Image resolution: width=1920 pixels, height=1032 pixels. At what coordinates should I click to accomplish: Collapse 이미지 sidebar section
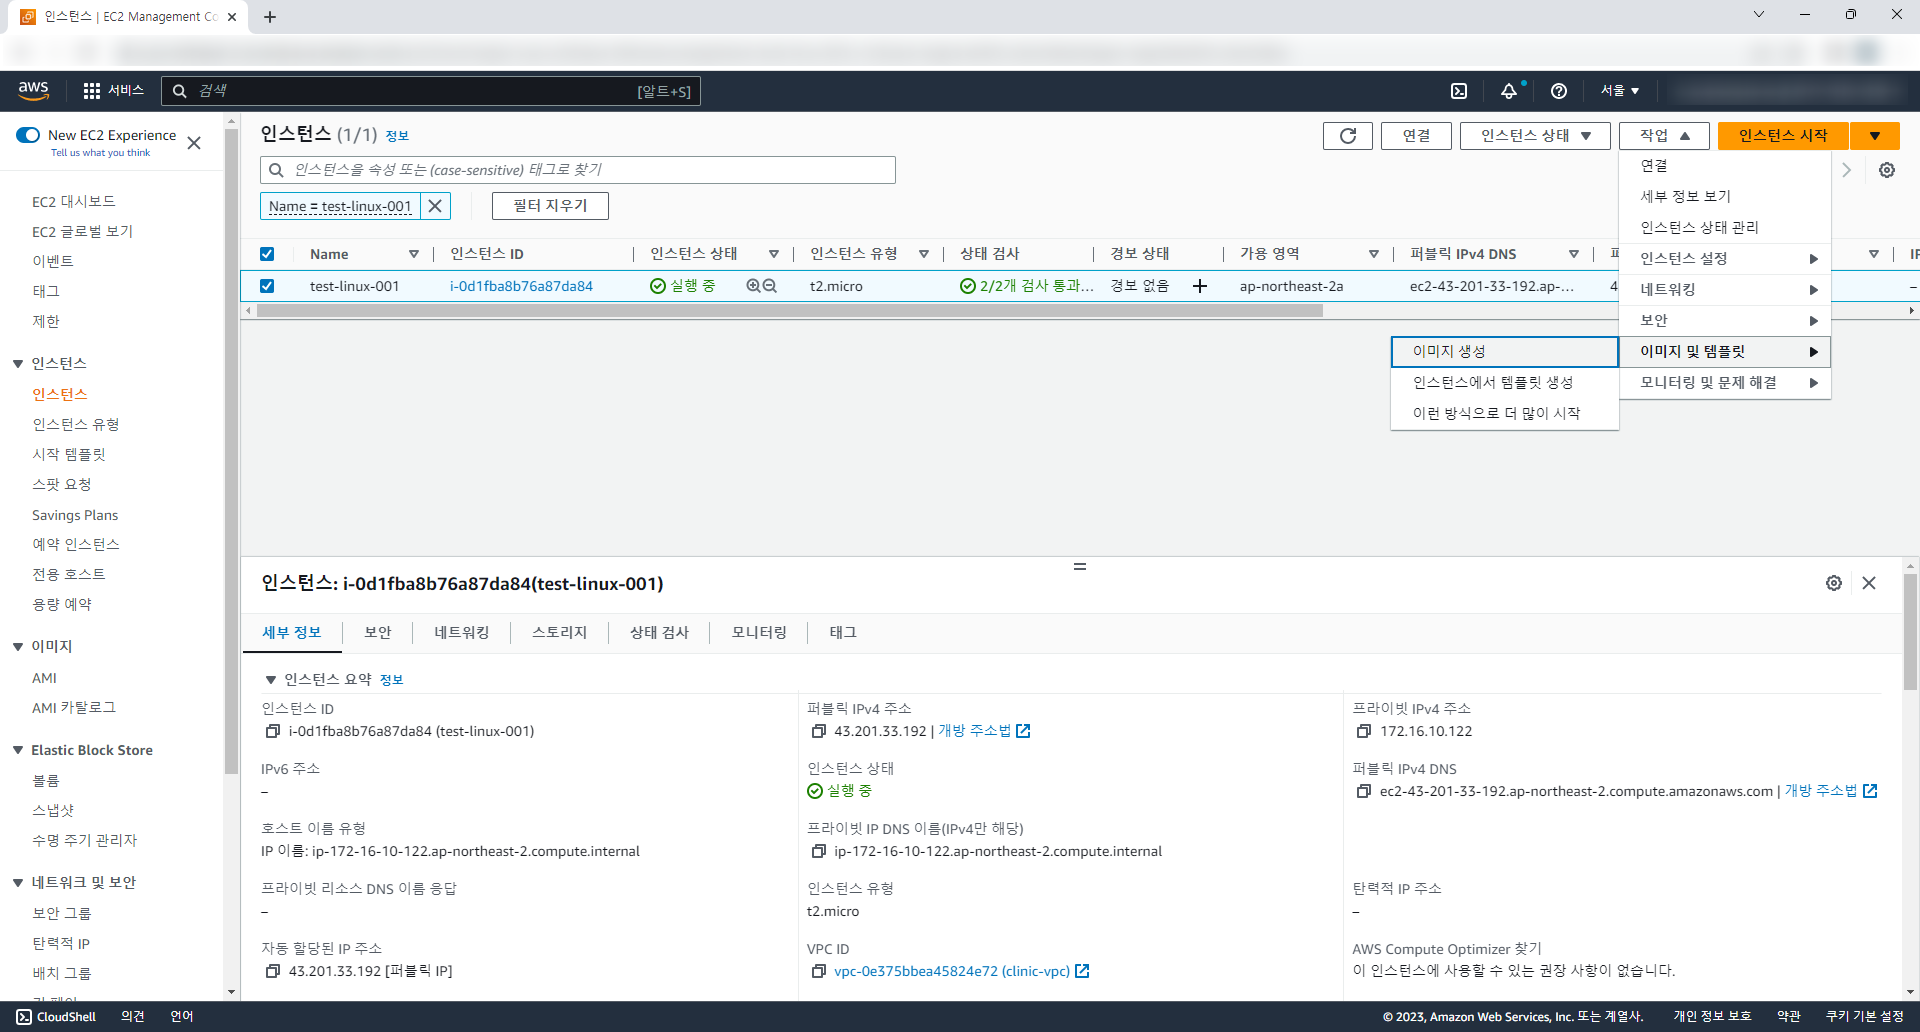(x=18, y=647)
